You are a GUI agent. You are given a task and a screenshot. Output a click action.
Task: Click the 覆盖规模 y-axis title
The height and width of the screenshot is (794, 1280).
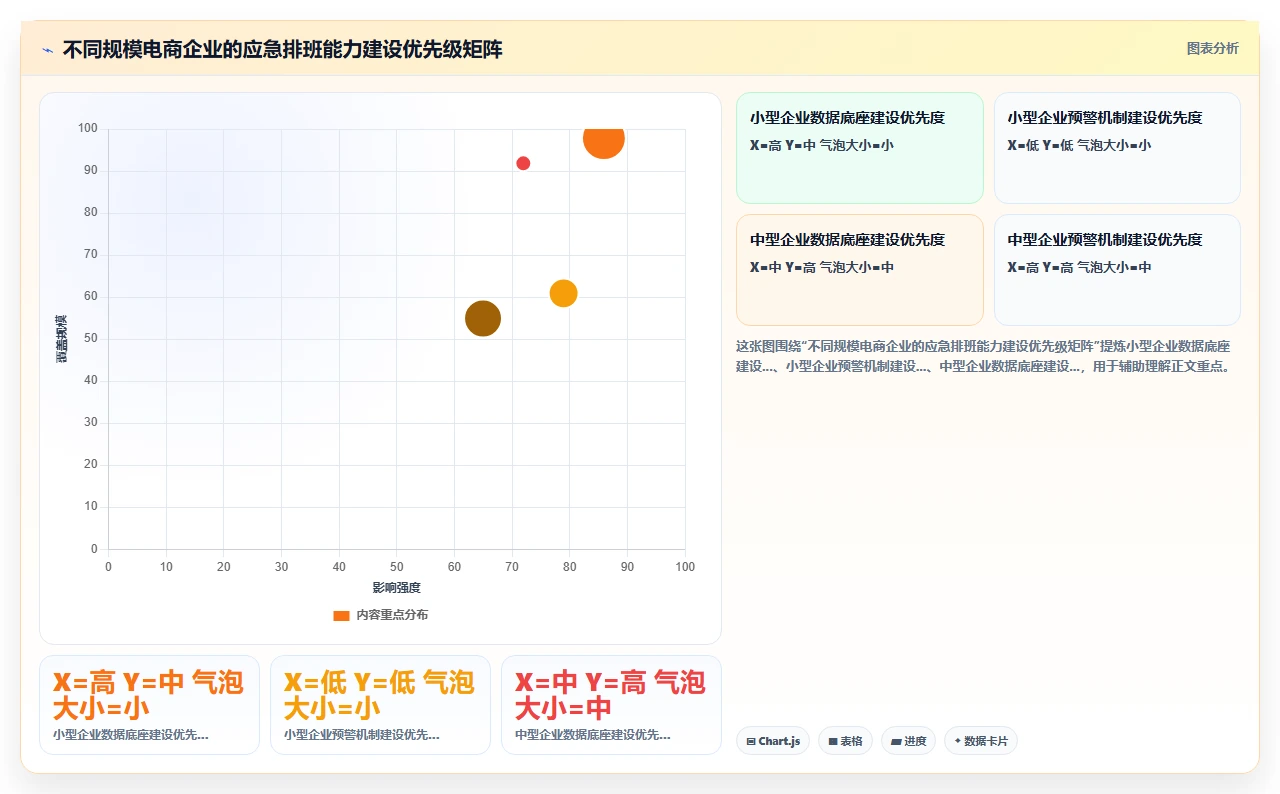tap(61, 338)
